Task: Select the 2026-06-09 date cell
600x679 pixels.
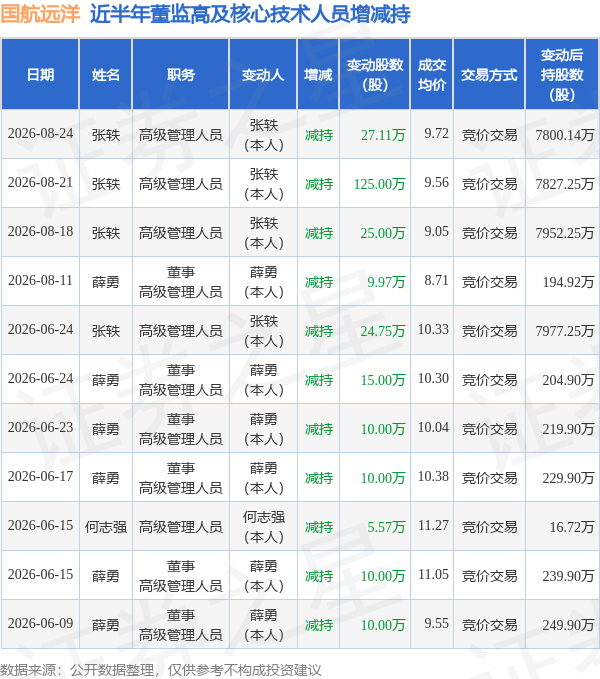Action: click(x=40, y=624)
